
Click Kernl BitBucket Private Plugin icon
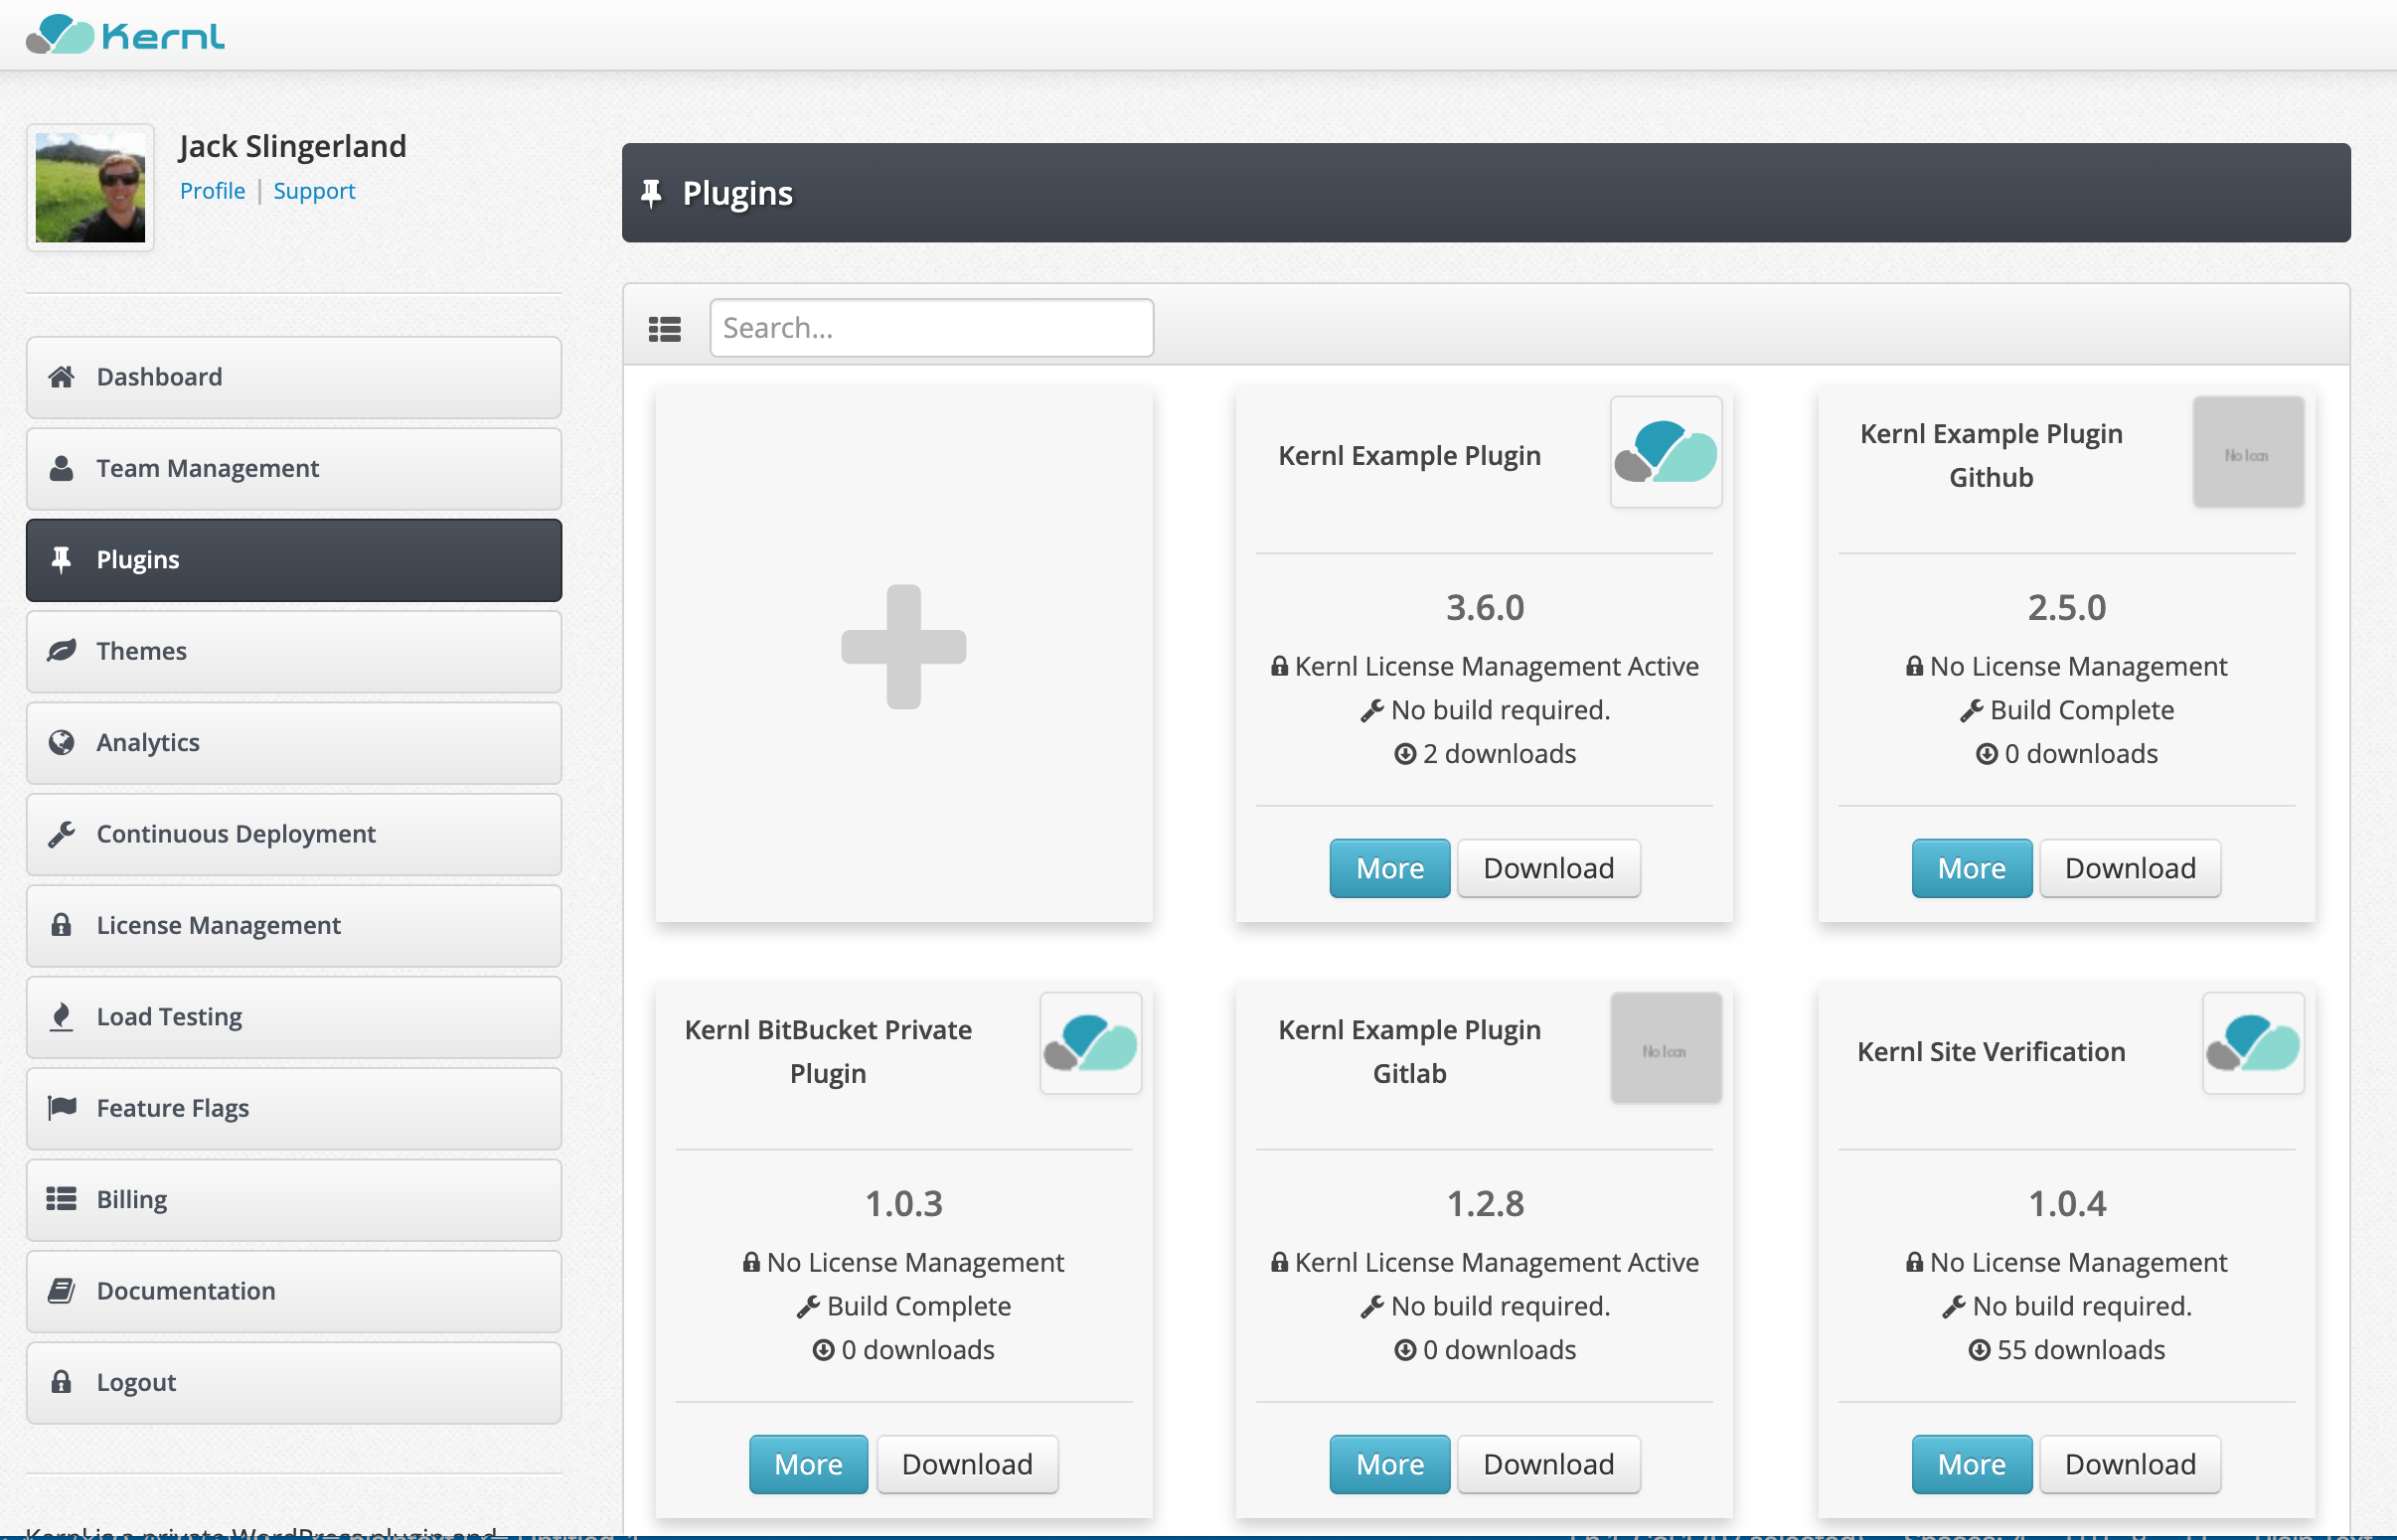(x=1090, y=1043)
